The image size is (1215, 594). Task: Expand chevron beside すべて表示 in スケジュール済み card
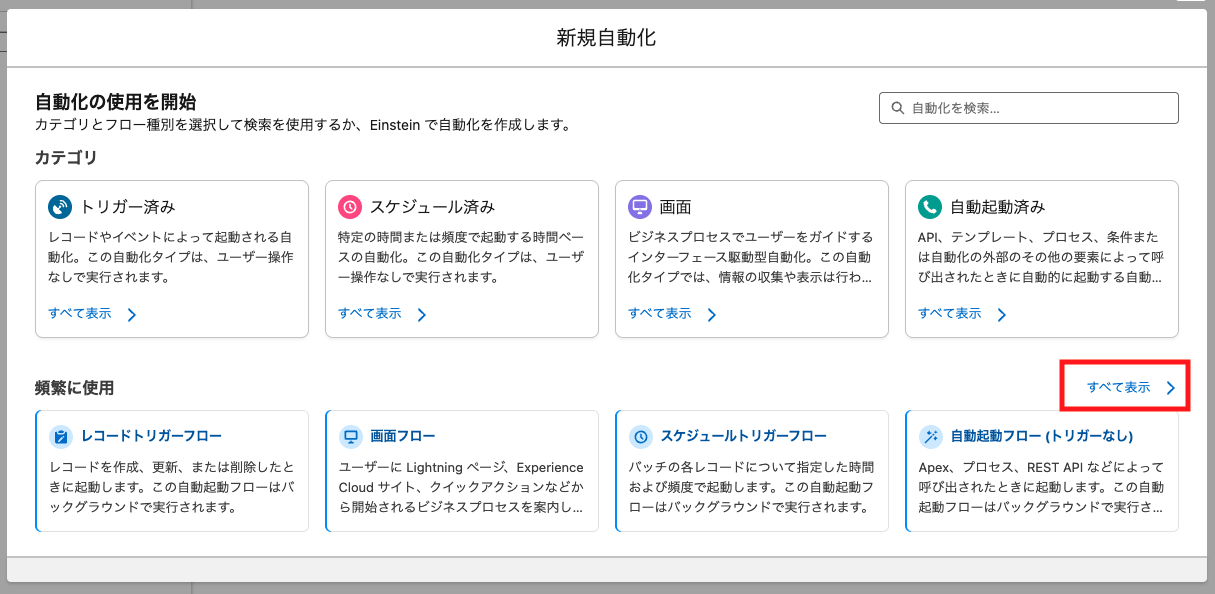[422, 315]
